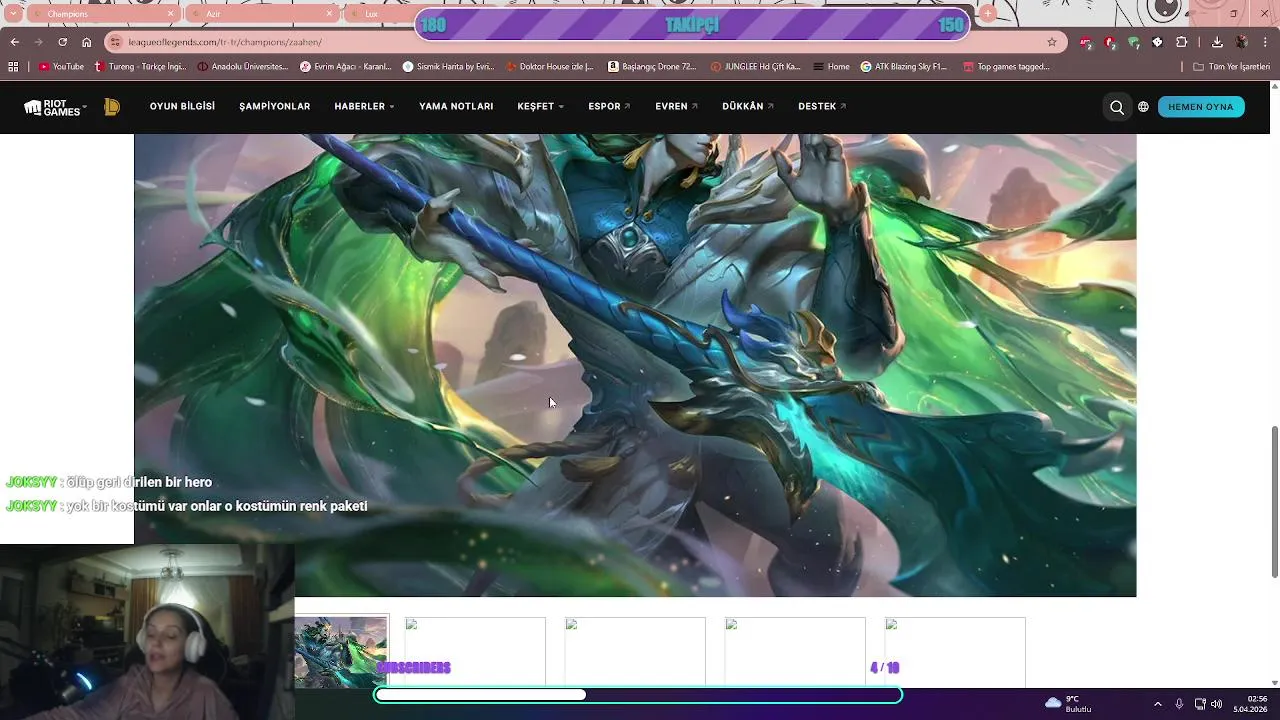Show hidden tray icons chevron
The height and width of the screenshot is (720, 1280).
tap(1158, 704)
